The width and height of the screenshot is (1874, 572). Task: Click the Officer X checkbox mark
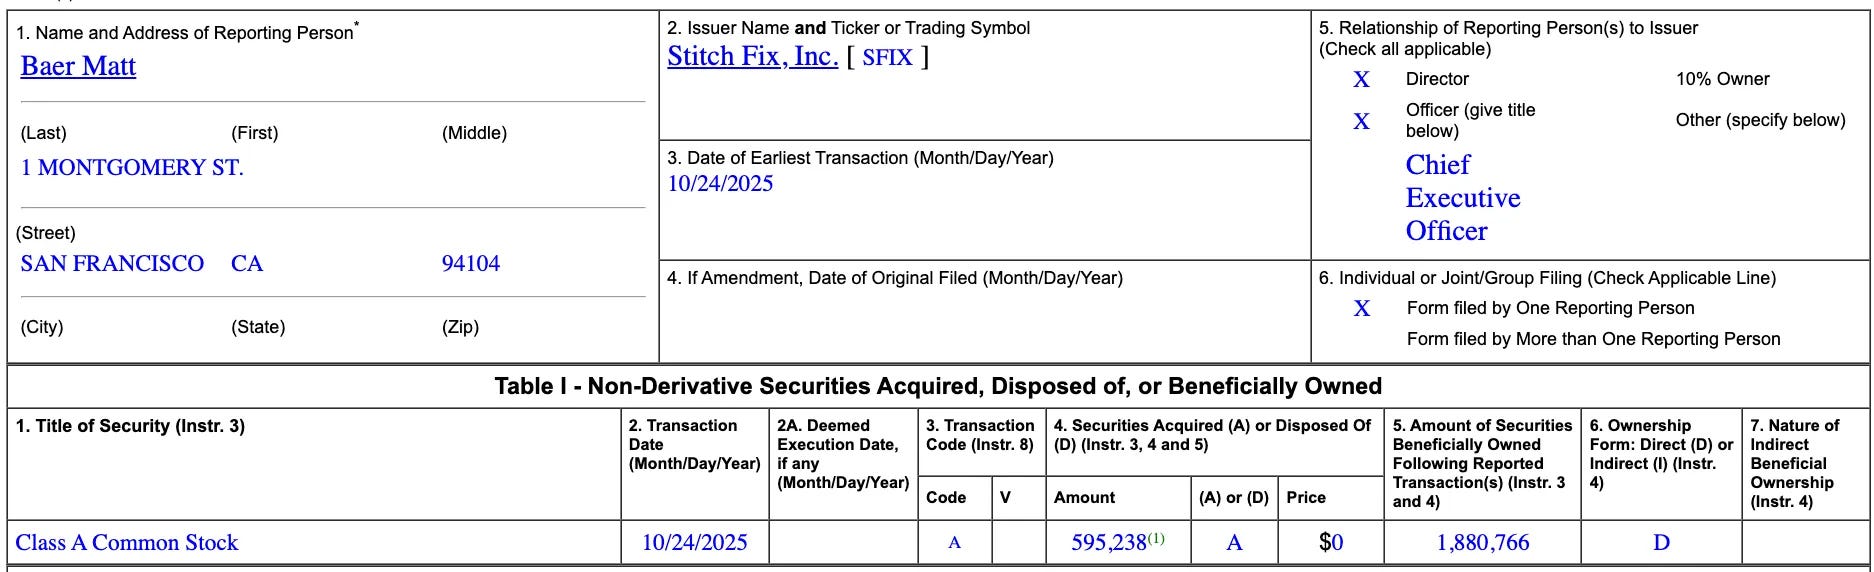coord(1361,121)
